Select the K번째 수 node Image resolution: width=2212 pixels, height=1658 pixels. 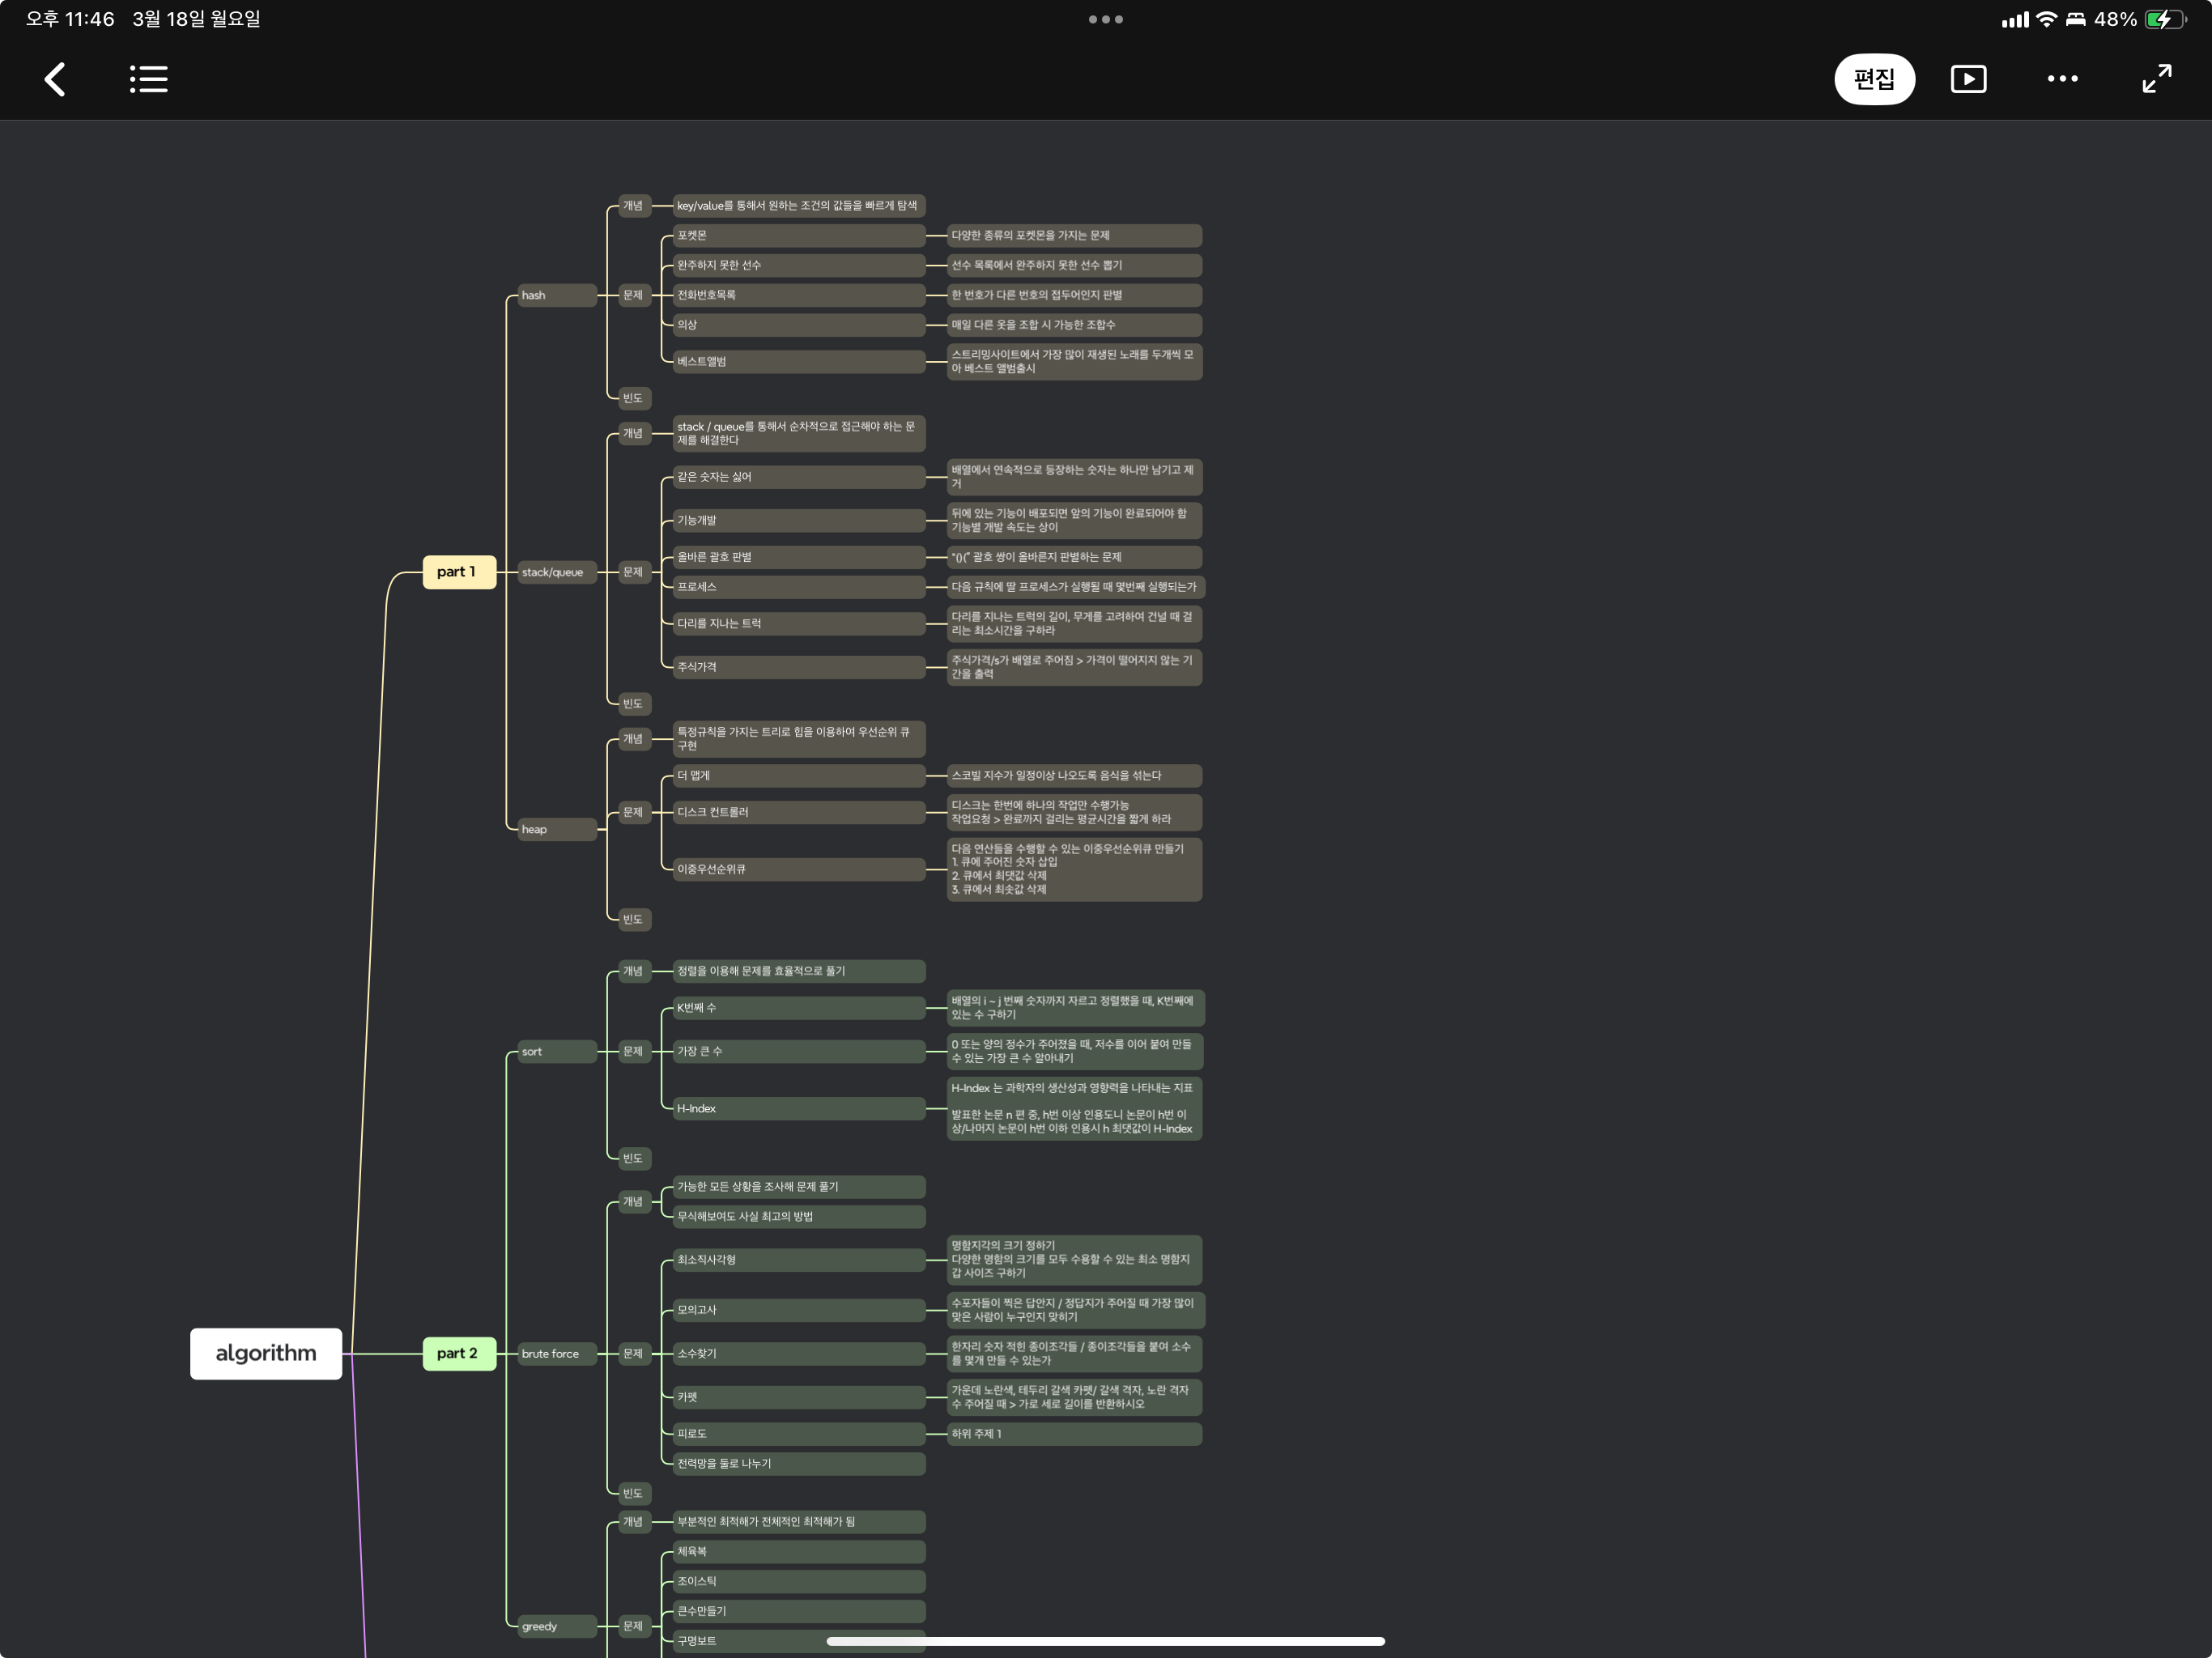(x=799, y=1007)
